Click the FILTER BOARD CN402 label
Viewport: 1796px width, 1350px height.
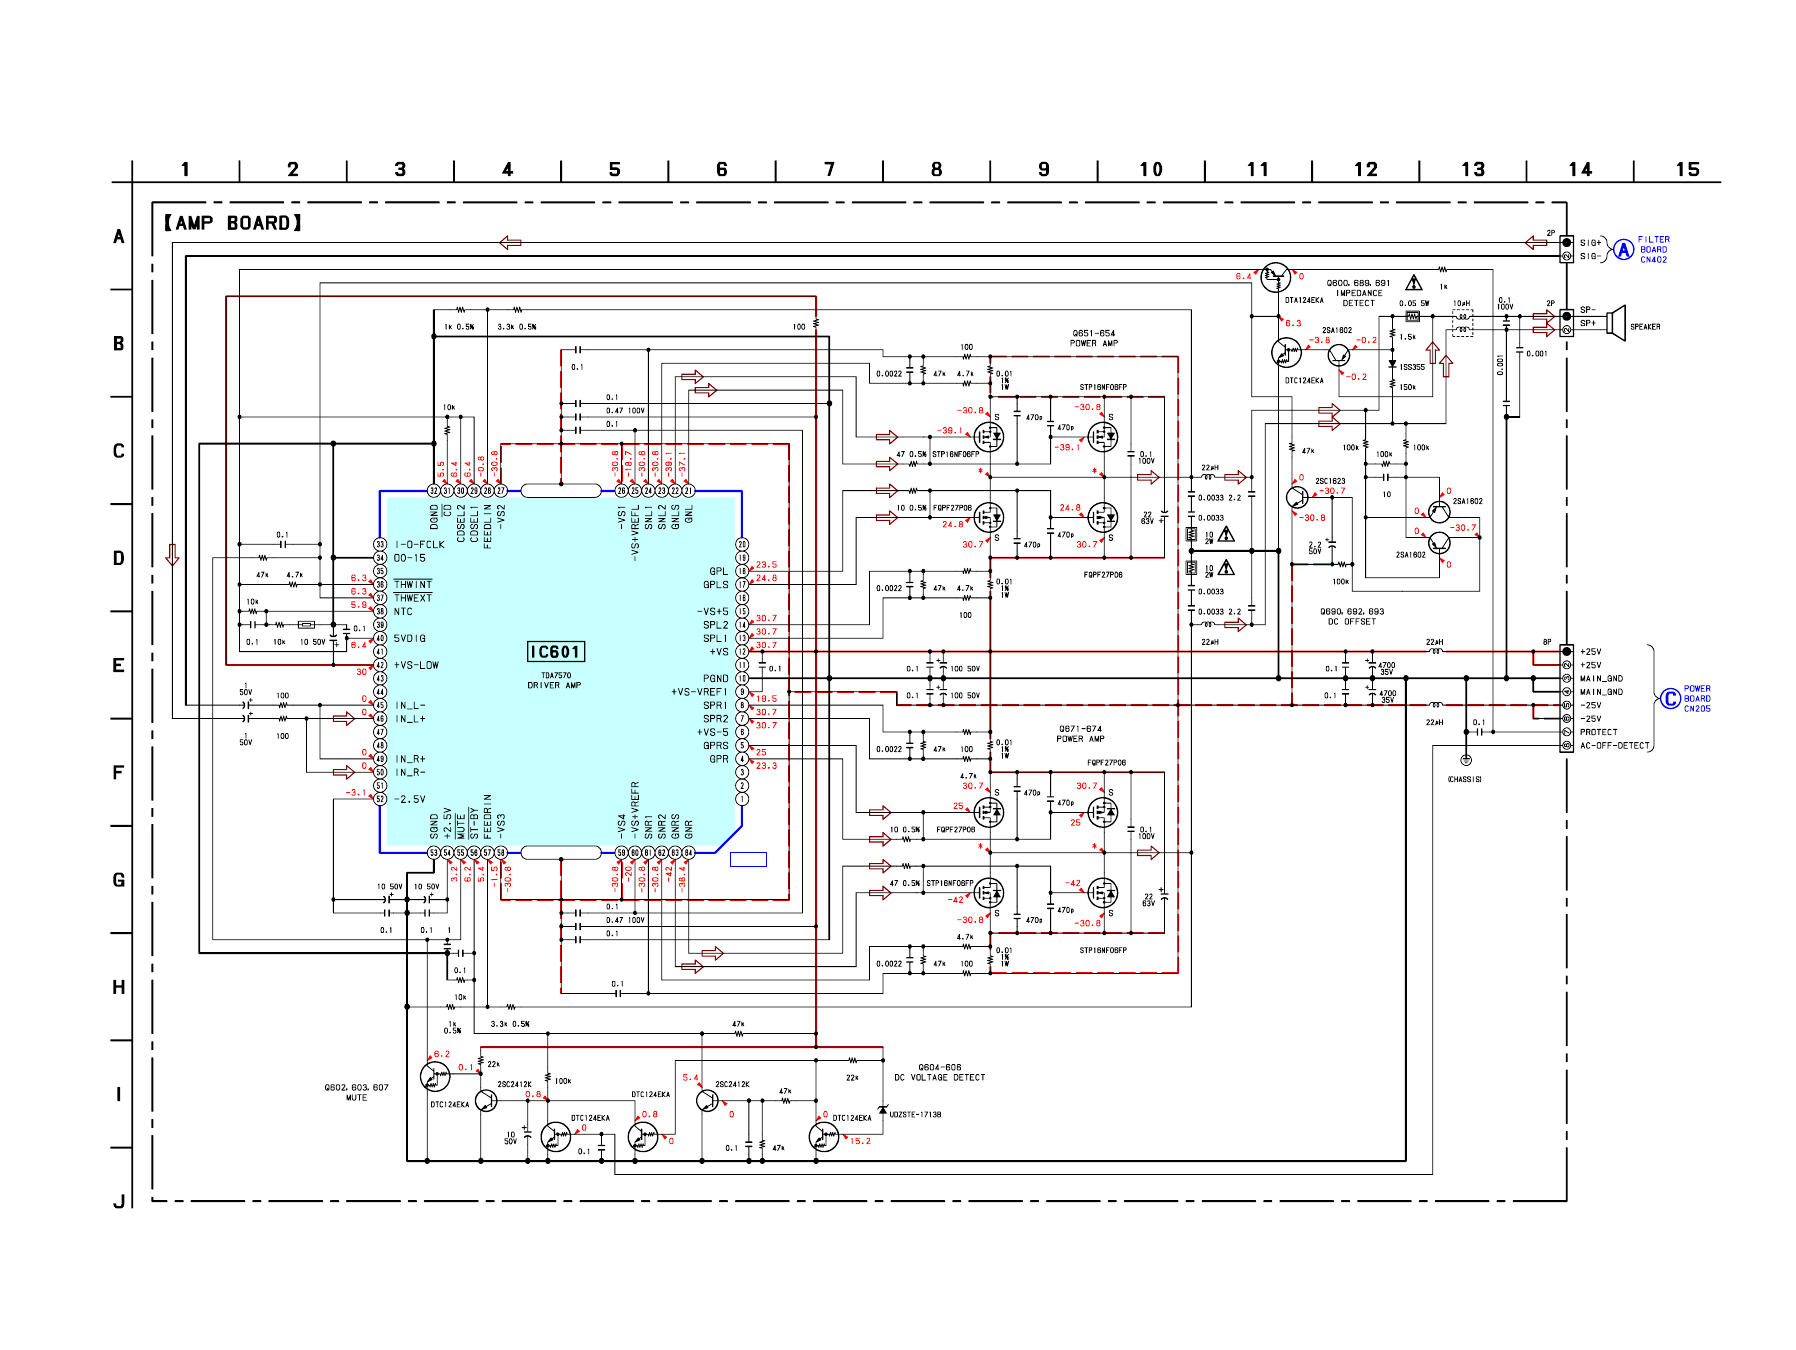(x=1654, y=250)
